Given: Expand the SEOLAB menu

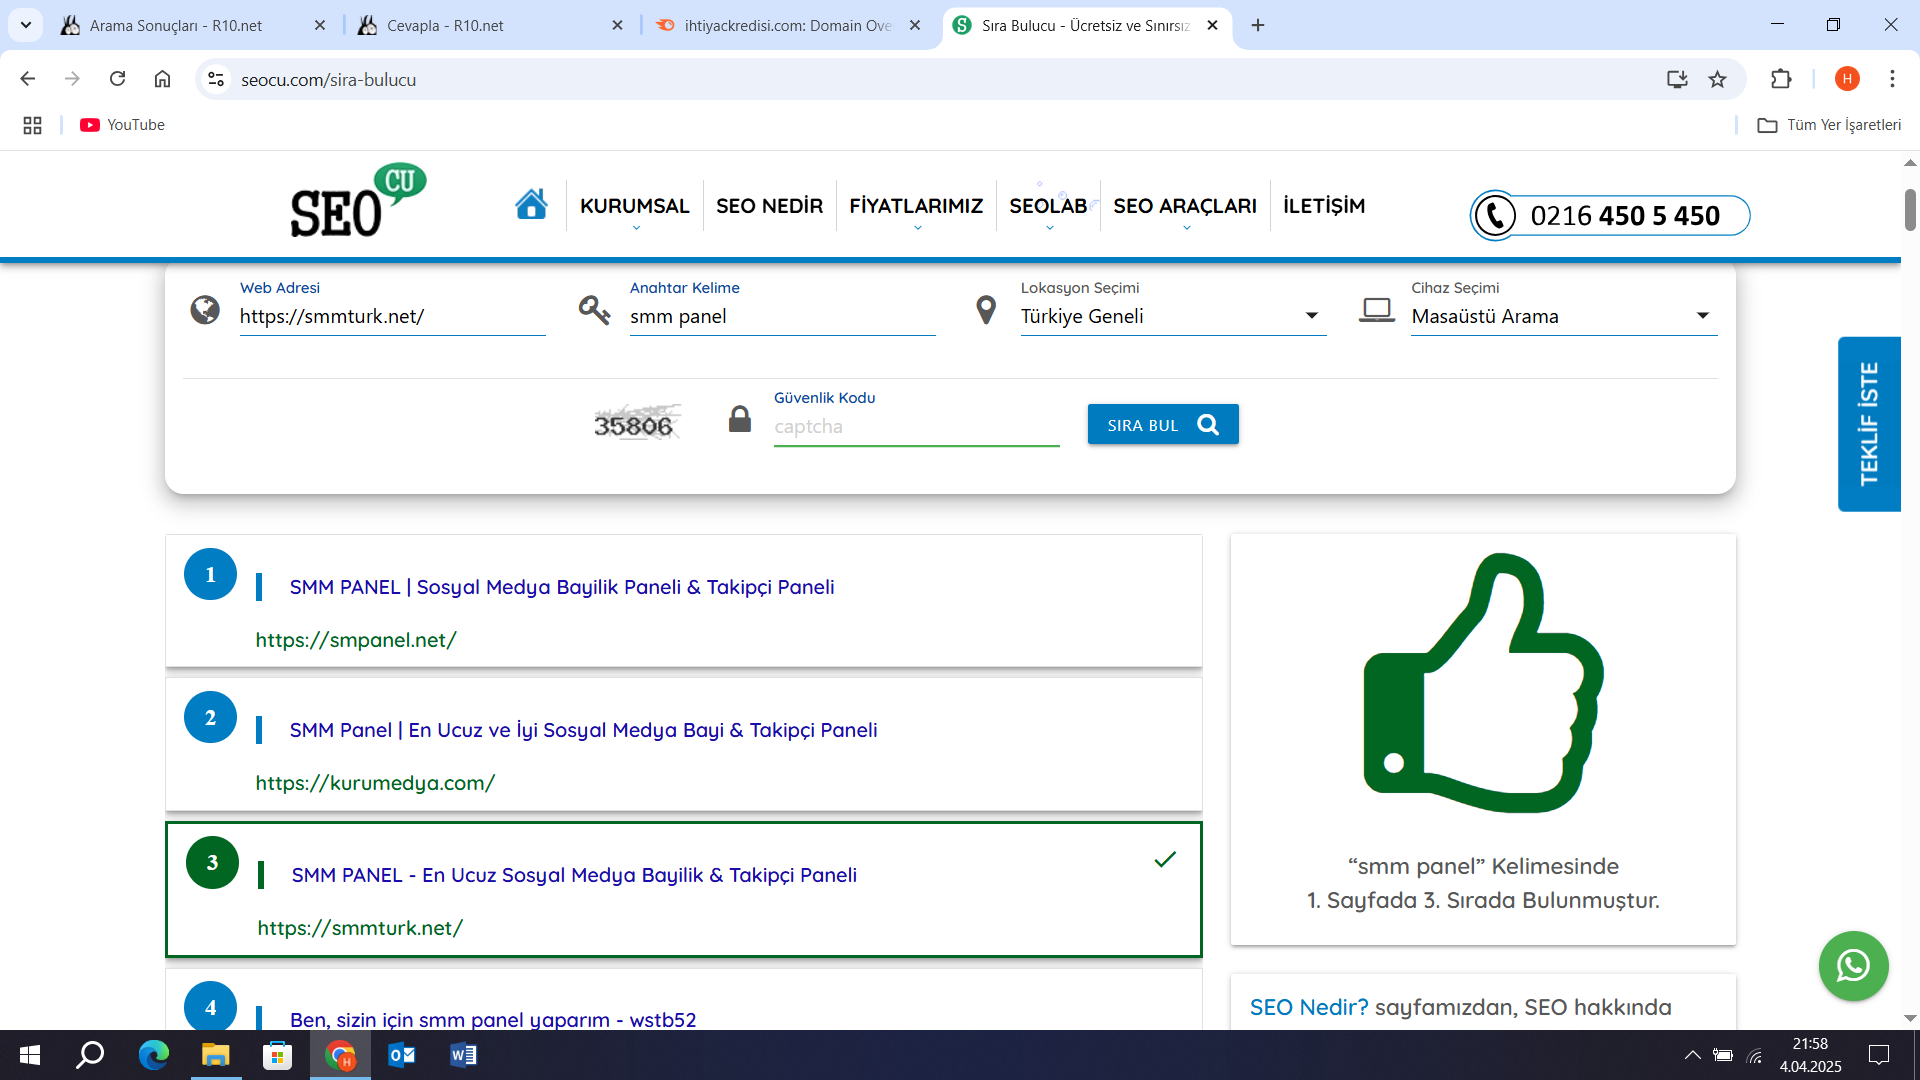Looking at the screenshot, I should 1048,207.
